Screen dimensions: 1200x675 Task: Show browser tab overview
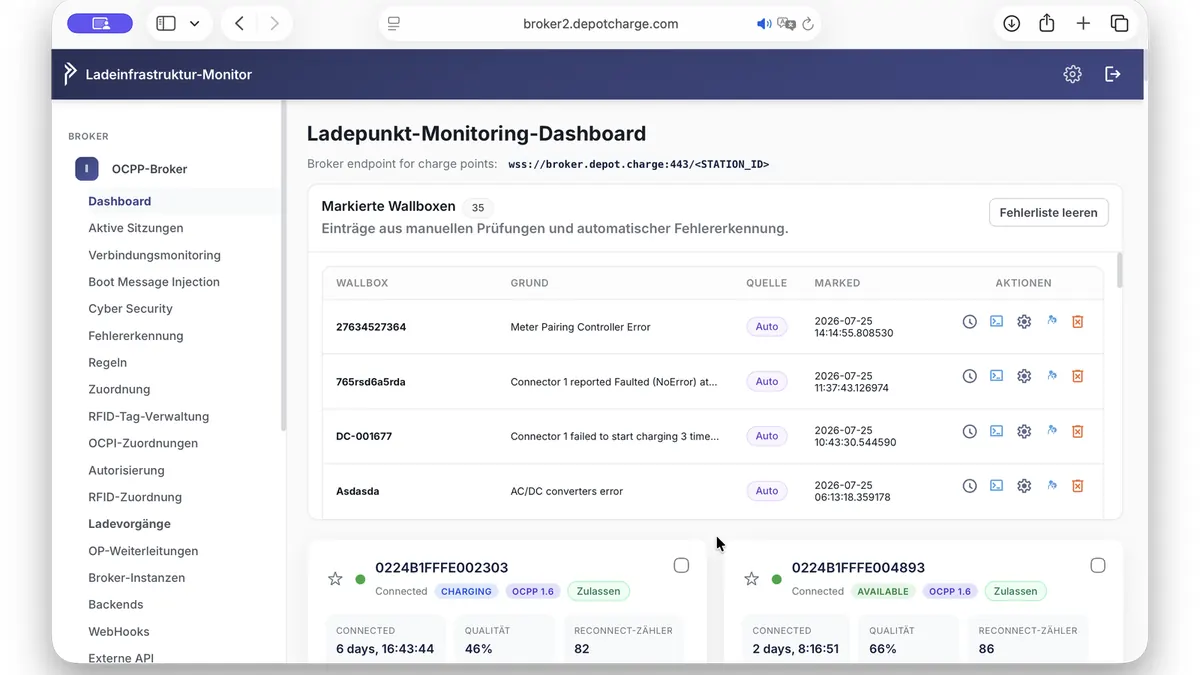(1119, 23)
